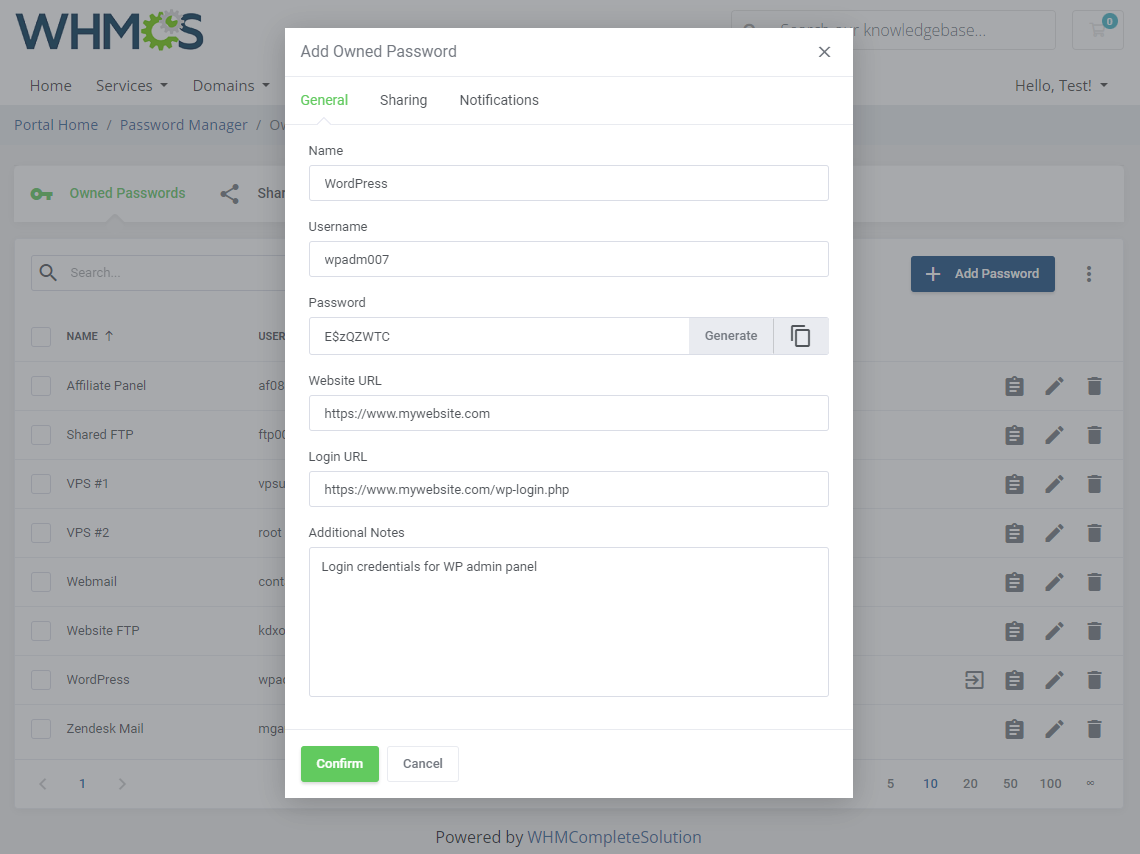
Task: Follow the WHMCompleteSolution link
Action: tap(614, 837)
